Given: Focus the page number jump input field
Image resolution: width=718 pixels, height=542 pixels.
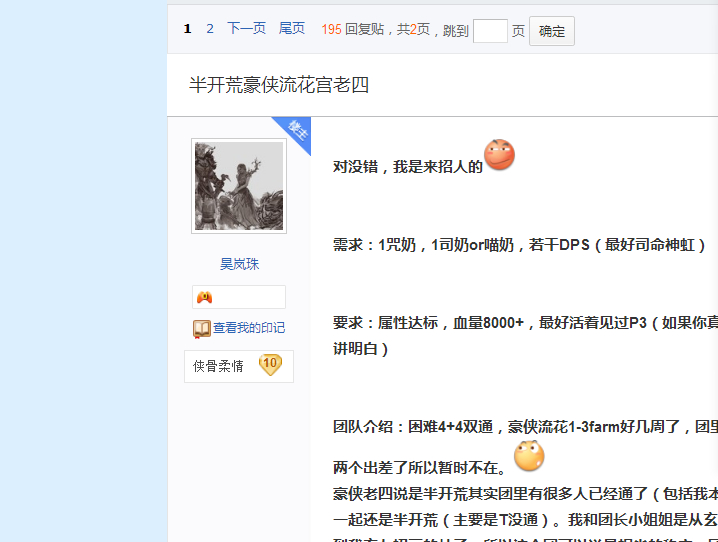Looking at the screenshot, I should point(490,31).
